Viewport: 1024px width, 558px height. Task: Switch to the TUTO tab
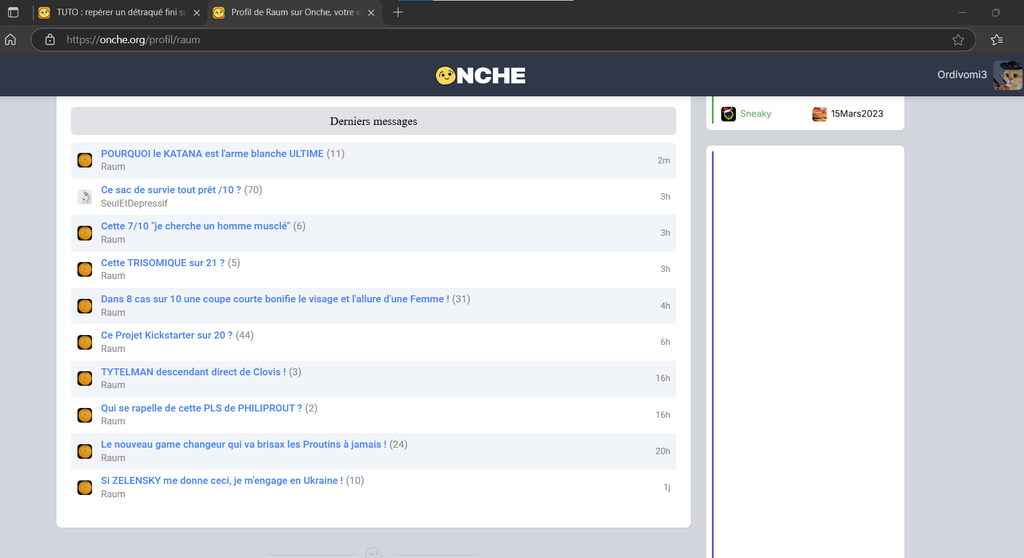click(x=120, y=12)
